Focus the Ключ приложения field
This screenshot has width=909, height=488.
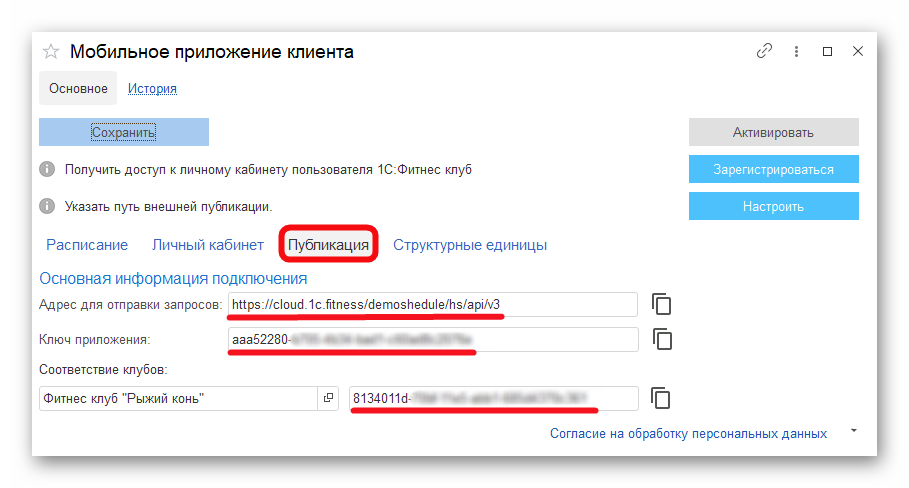point(433,339)
